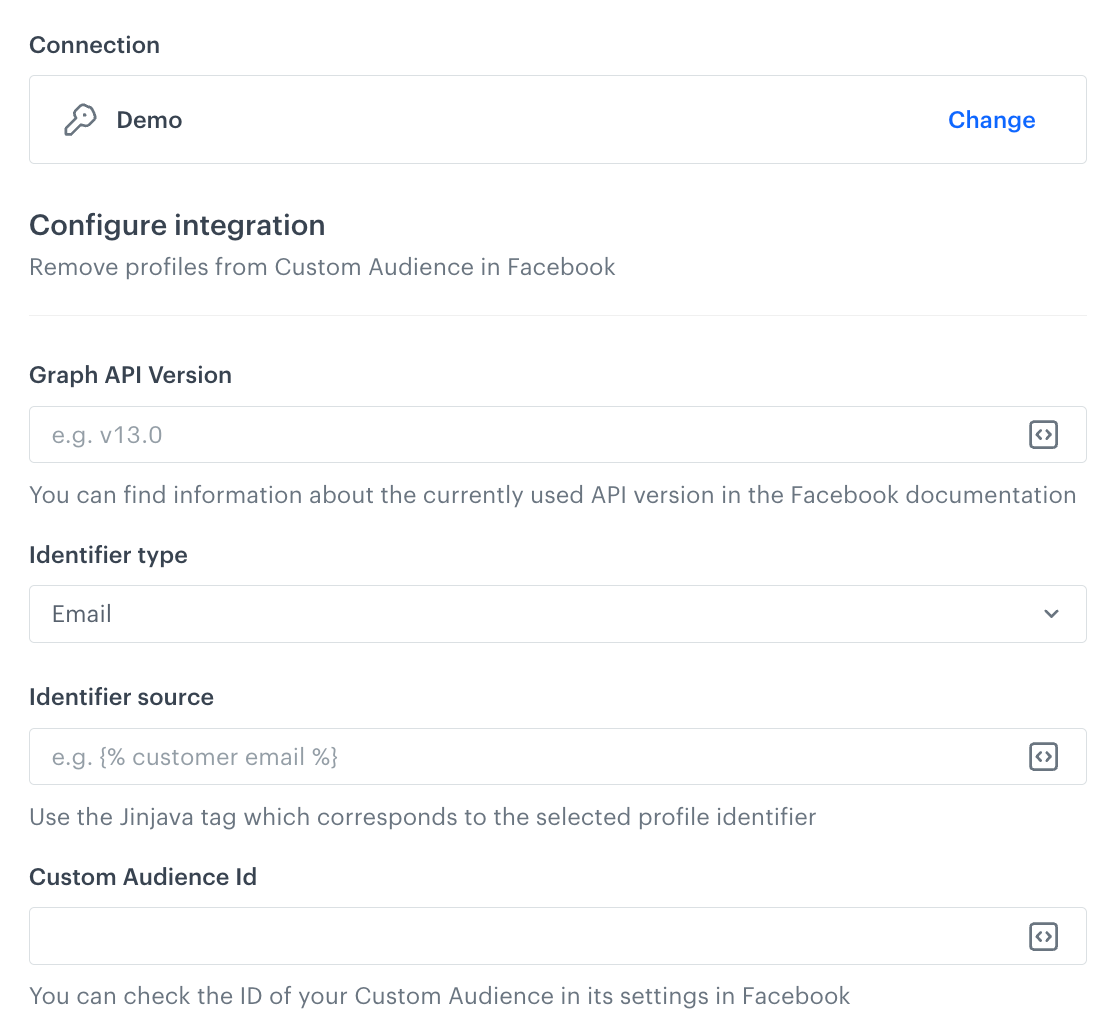The image size is (1098, 1030).
Task: Click the Custom Audience Id label
Action: (143, 877)
